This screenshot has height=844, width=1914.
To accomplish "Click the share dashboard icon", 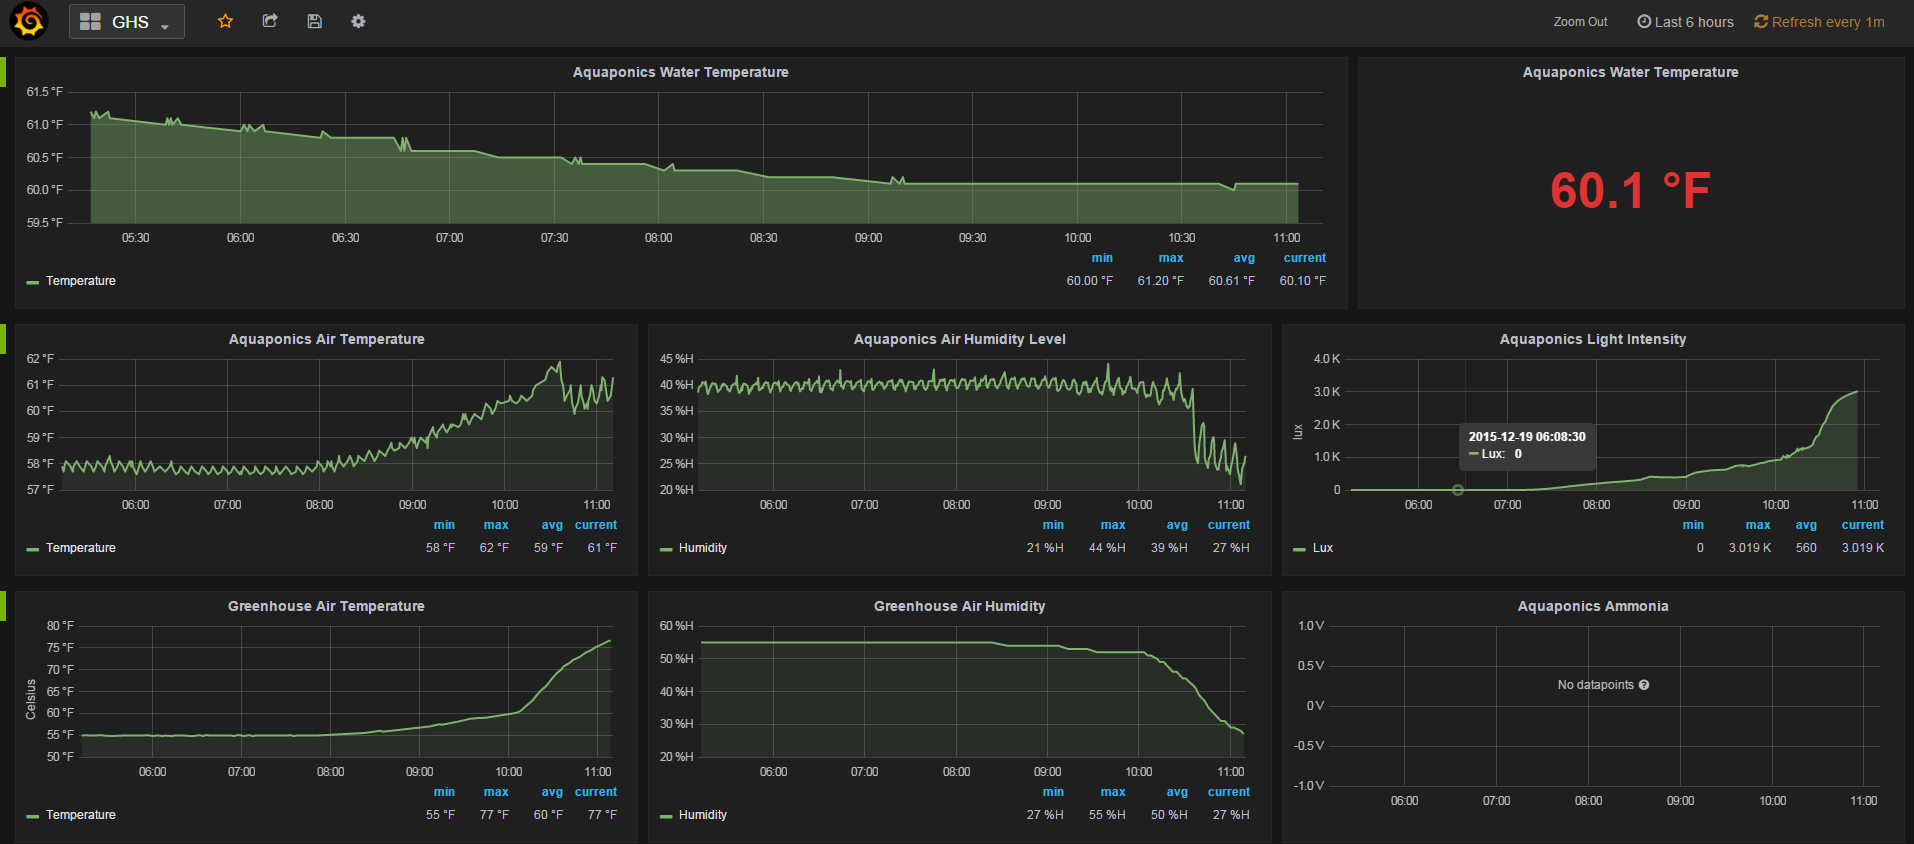I will tap(270, 21).
